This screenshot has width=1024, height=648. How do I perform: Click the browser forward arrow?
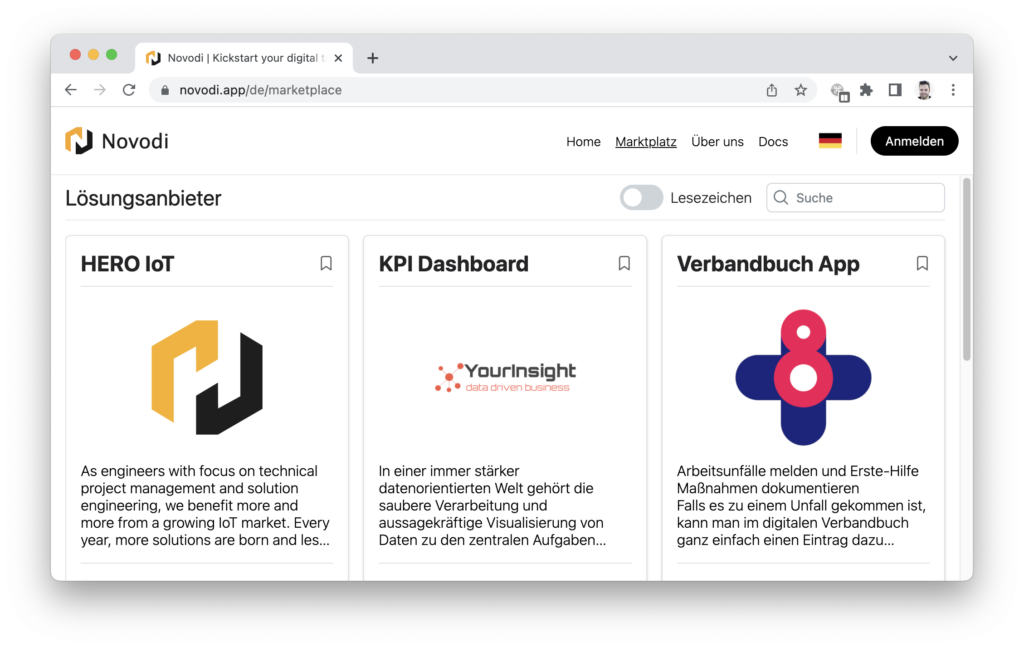[x=99, y=90]
